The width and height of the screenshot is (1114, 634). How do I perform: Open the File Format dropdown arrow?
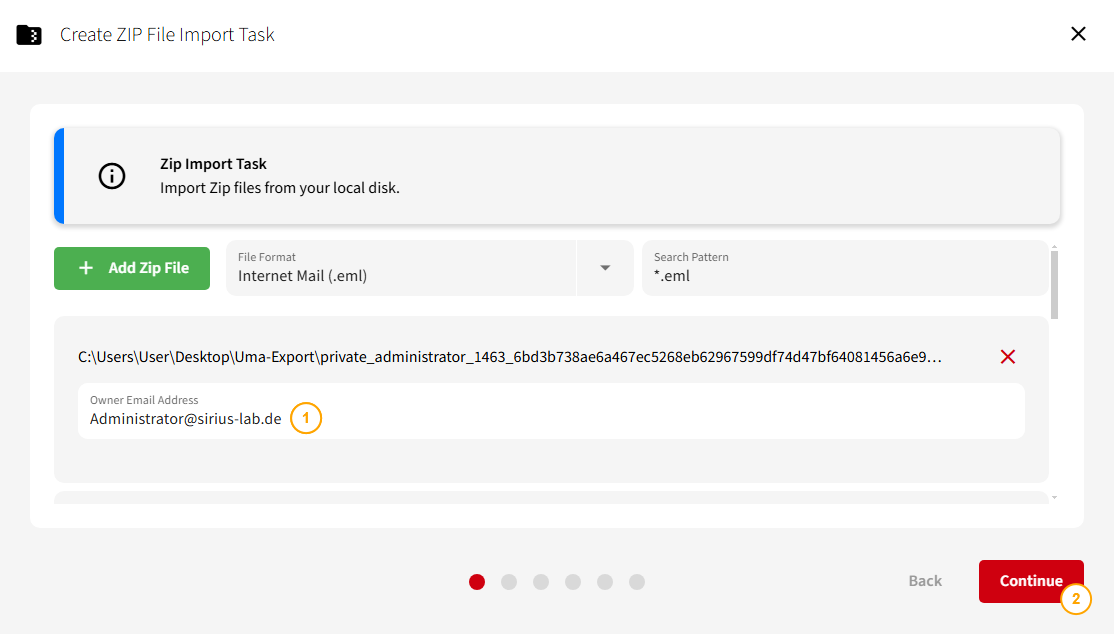605,268
